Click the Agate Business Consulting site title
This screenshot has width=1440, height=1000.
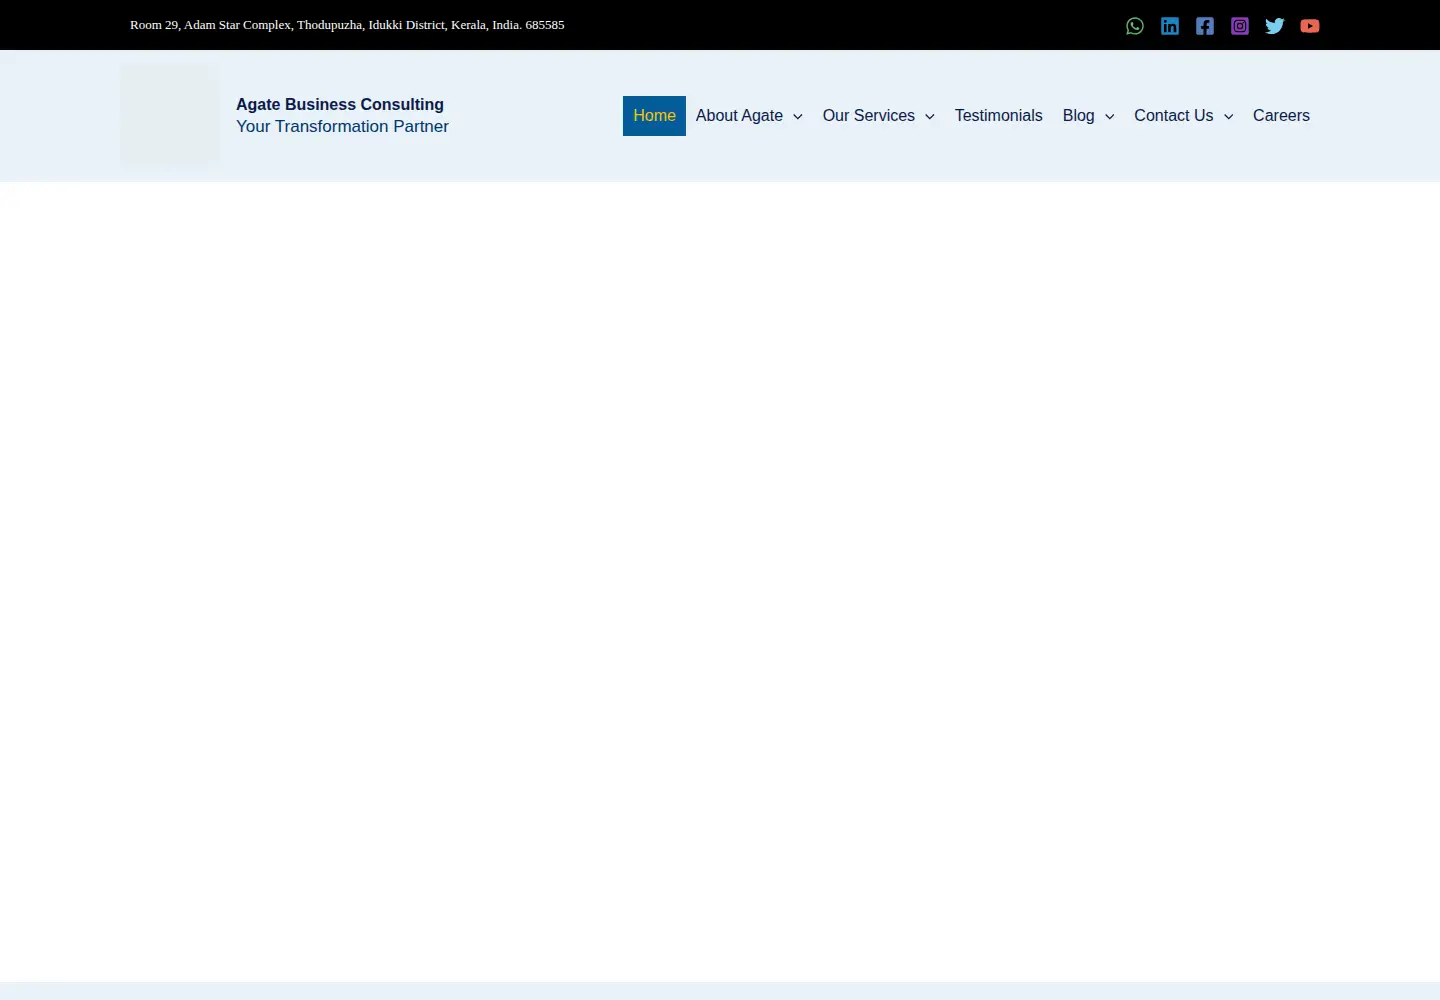pos(340,104)
